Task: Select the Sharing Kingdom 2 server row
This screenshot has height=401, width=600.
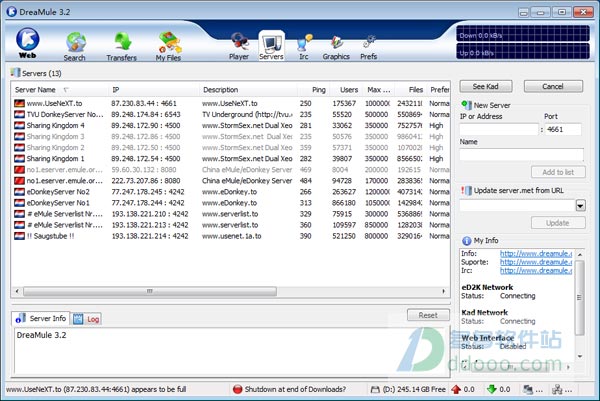Action: pyautogui.click(x=231, y=148)
